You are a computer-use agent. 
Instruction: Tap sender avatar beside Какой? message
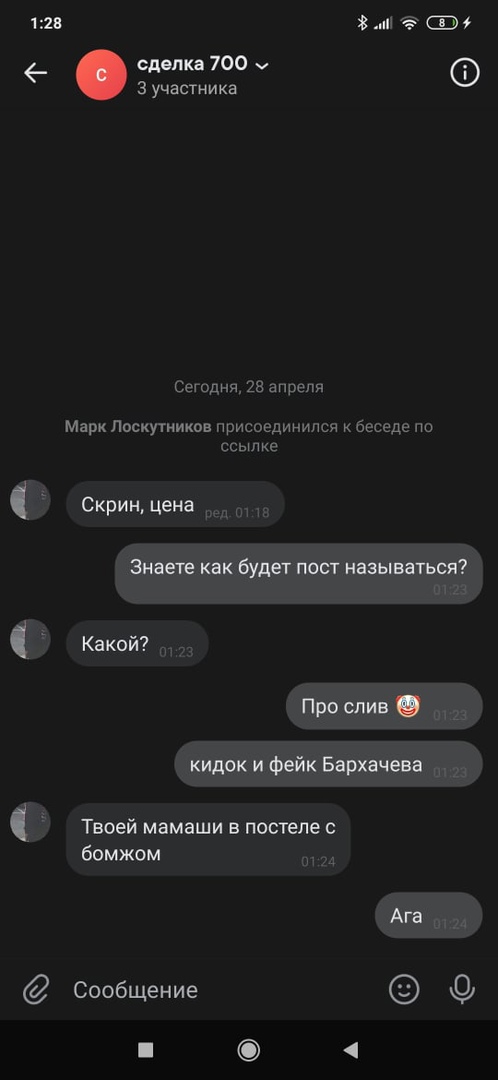[x=30, y=638]
